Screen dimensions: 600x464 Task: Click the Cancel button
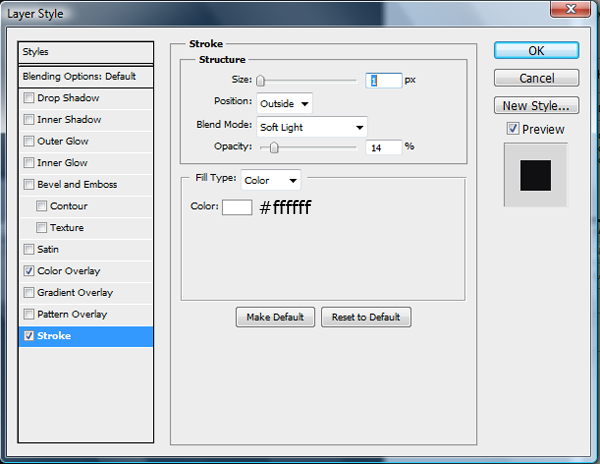[x=536, y=78]
